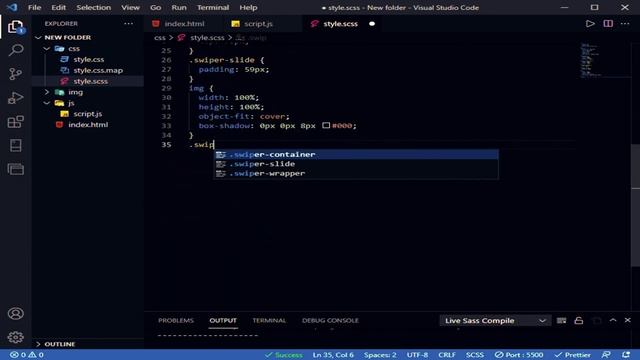Split the editor right
The width and height of the screenshot is (640, 360).
[x=608, y=24]
